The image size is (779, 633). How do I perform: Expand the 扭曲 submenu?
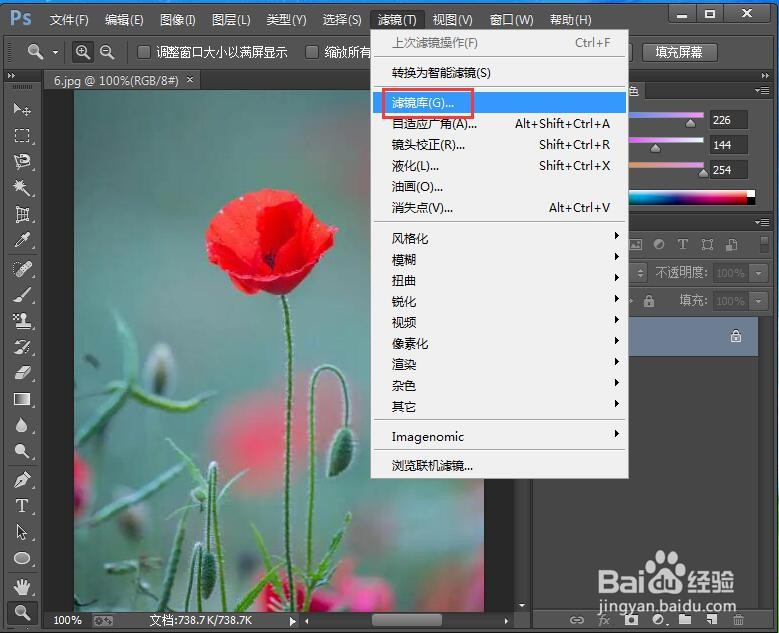coord(500,280)
